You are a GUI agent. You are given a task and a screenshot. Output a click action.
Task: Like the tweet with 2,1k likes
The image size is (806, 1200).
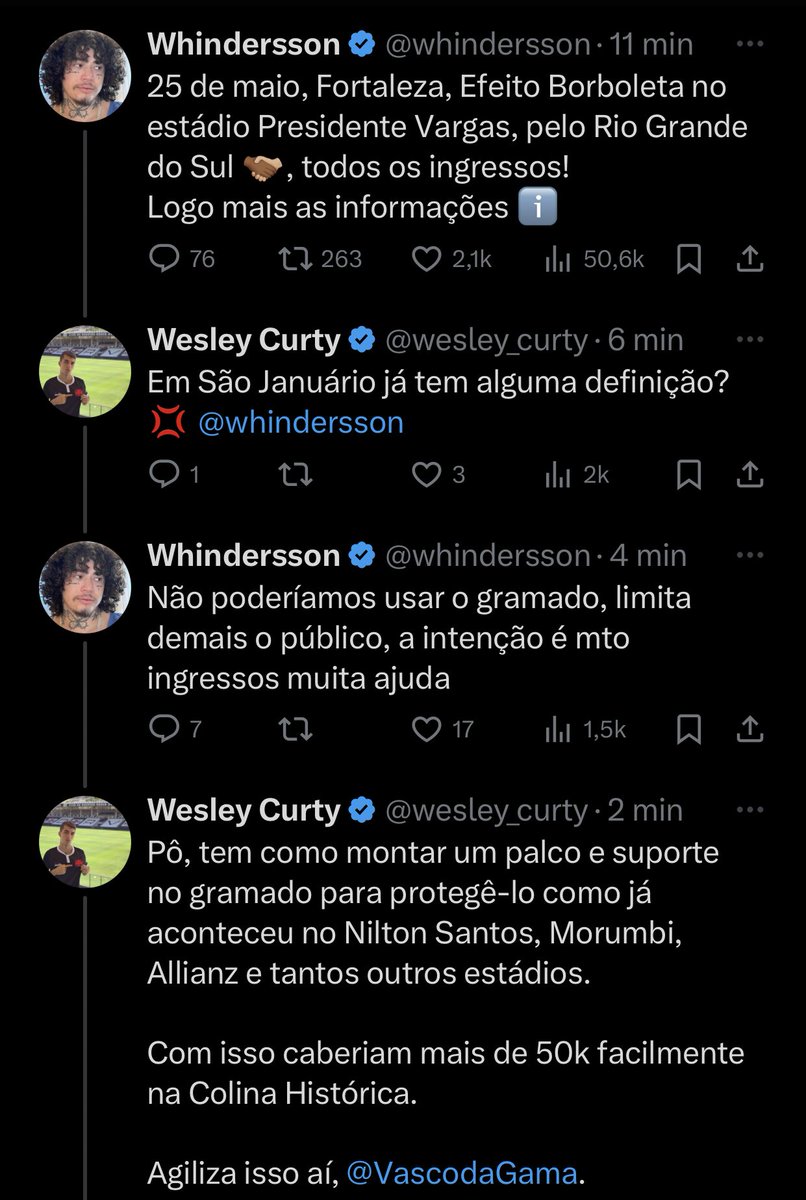coord(427,260)
